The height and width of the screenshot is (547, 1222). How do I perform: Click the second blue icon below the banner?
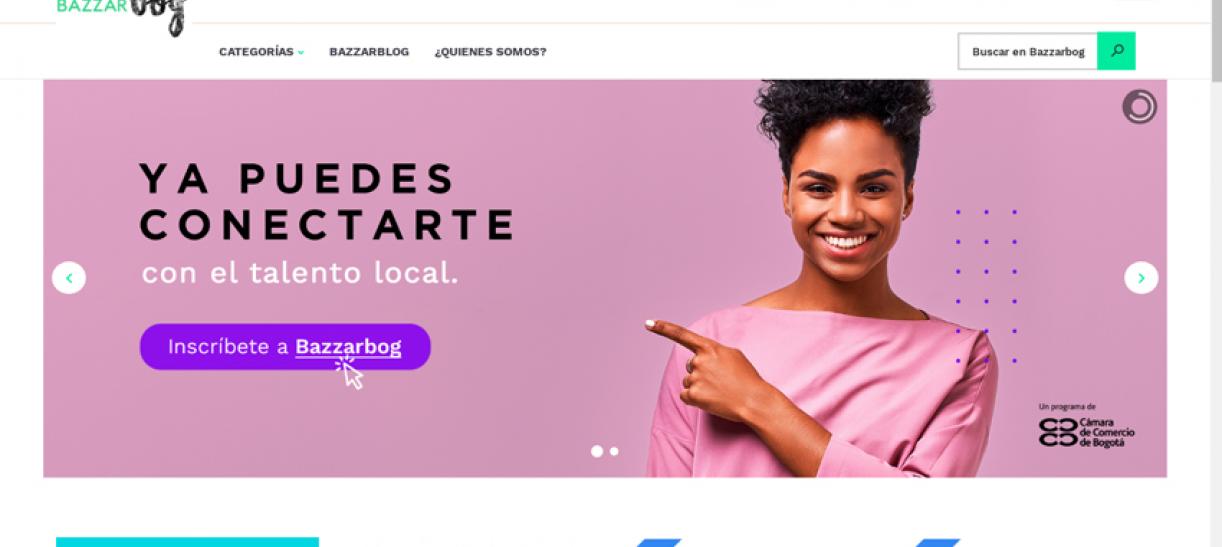936,543
